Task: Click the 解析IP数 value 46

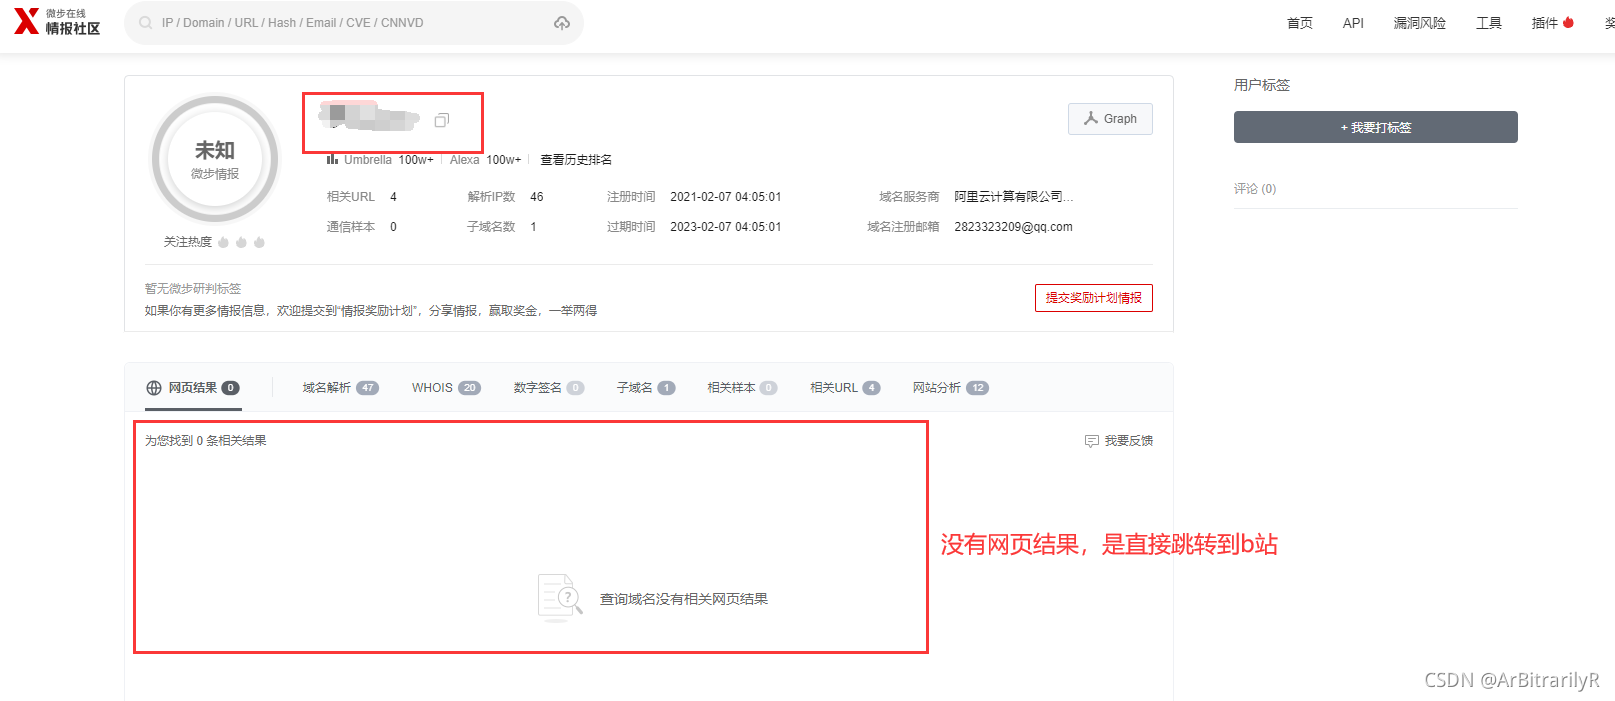Action: (537, 197)
